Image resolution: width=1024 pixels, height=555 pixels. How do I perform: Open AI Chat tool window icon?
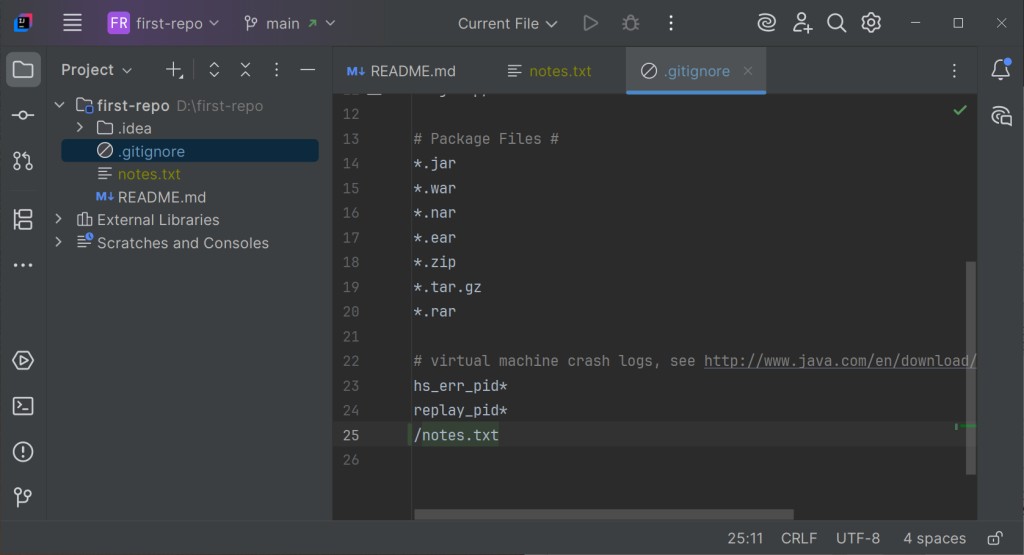1000,116
